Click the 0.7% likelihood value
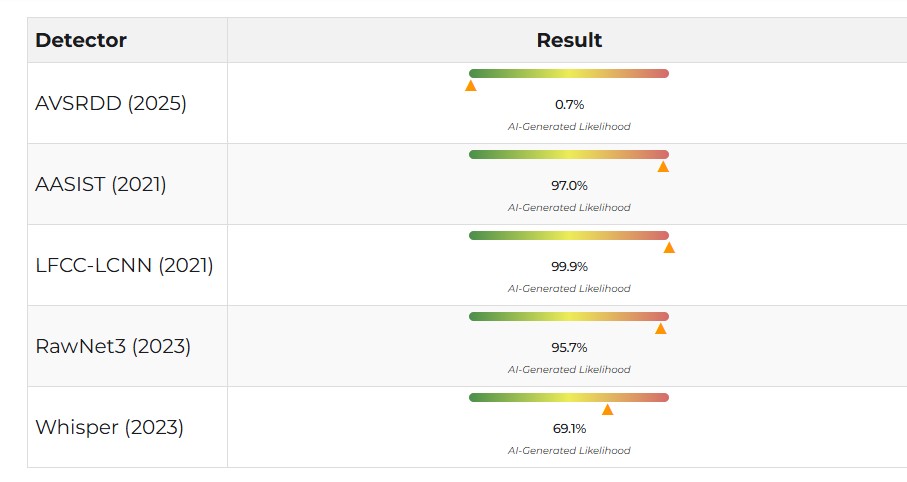Viewport: 907px width, 482px height. pyautogui.click(x=569, y=104)
